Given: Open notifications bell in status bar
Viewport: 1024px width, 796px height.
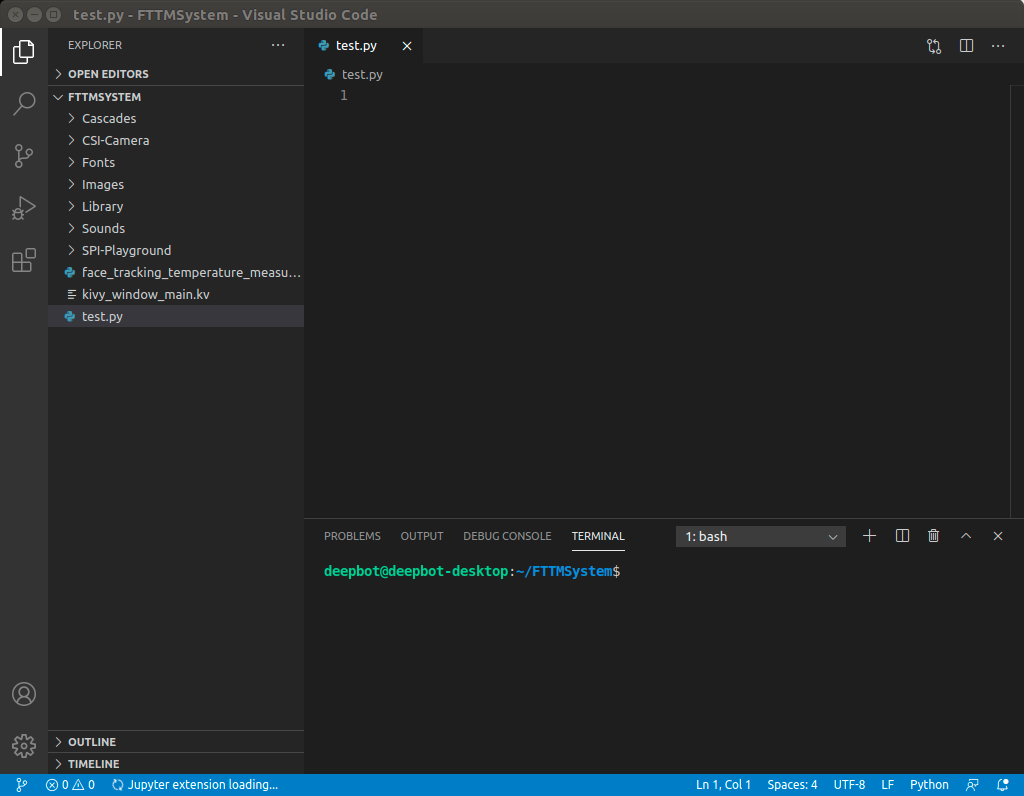Looking at the screenshot, I should click(1002, 785).
